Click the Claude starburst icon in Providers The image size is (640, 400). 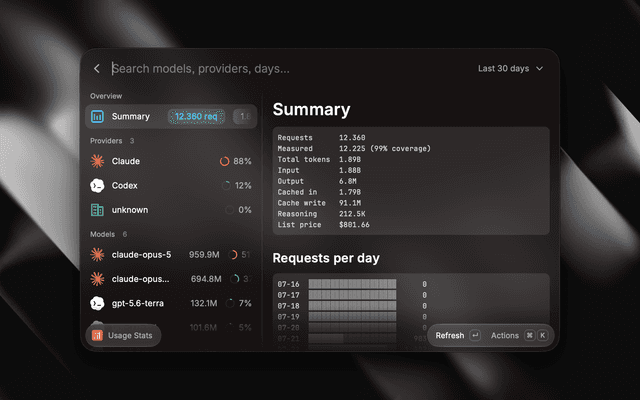(x=97, y=161)
